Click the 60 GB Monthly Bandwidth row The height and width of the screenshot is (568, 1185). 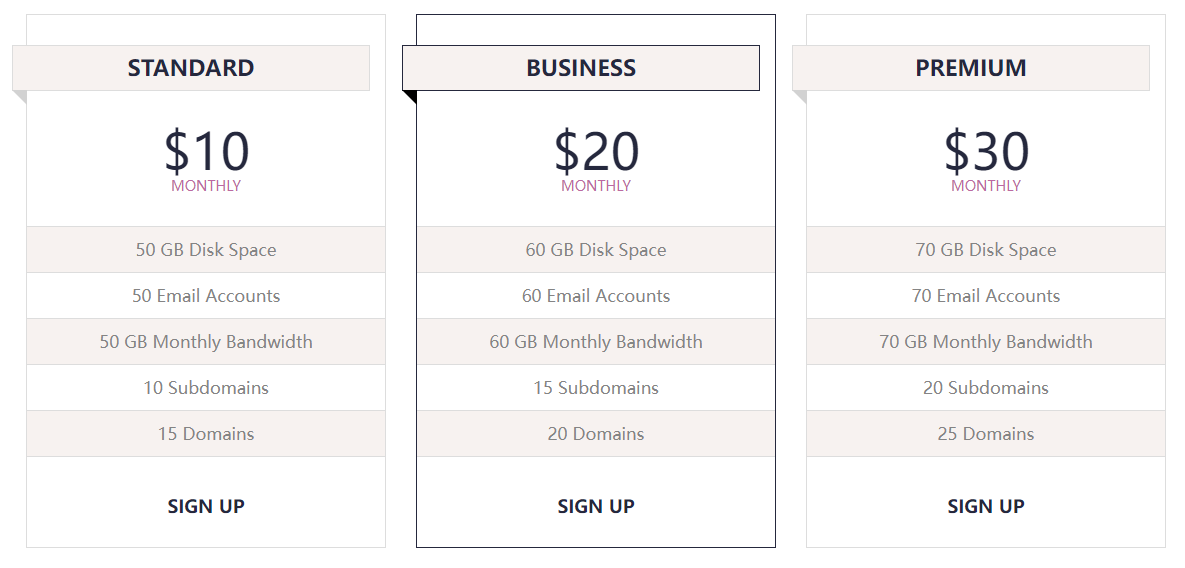pyautogui.click(x=596, y=342)
